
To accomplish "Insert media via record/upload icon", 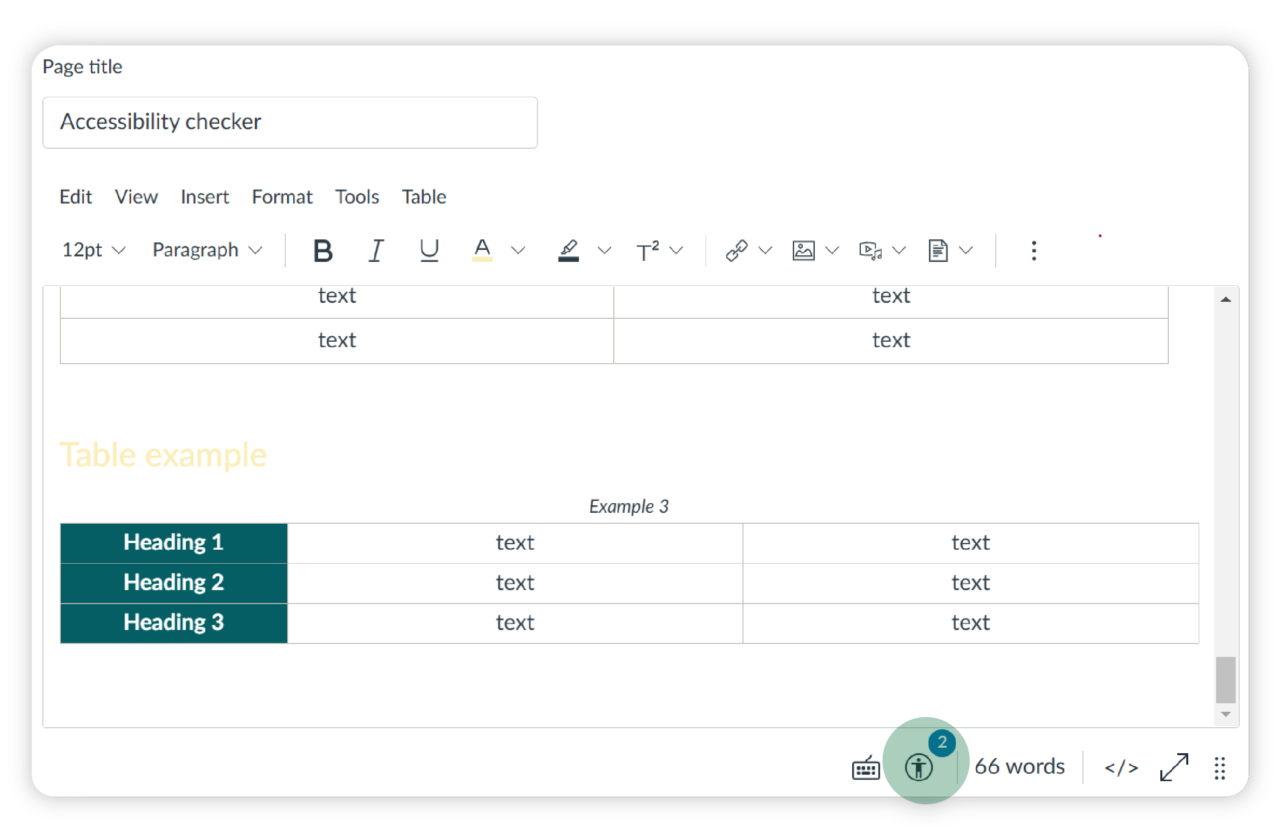I will (x=870, y=250).
